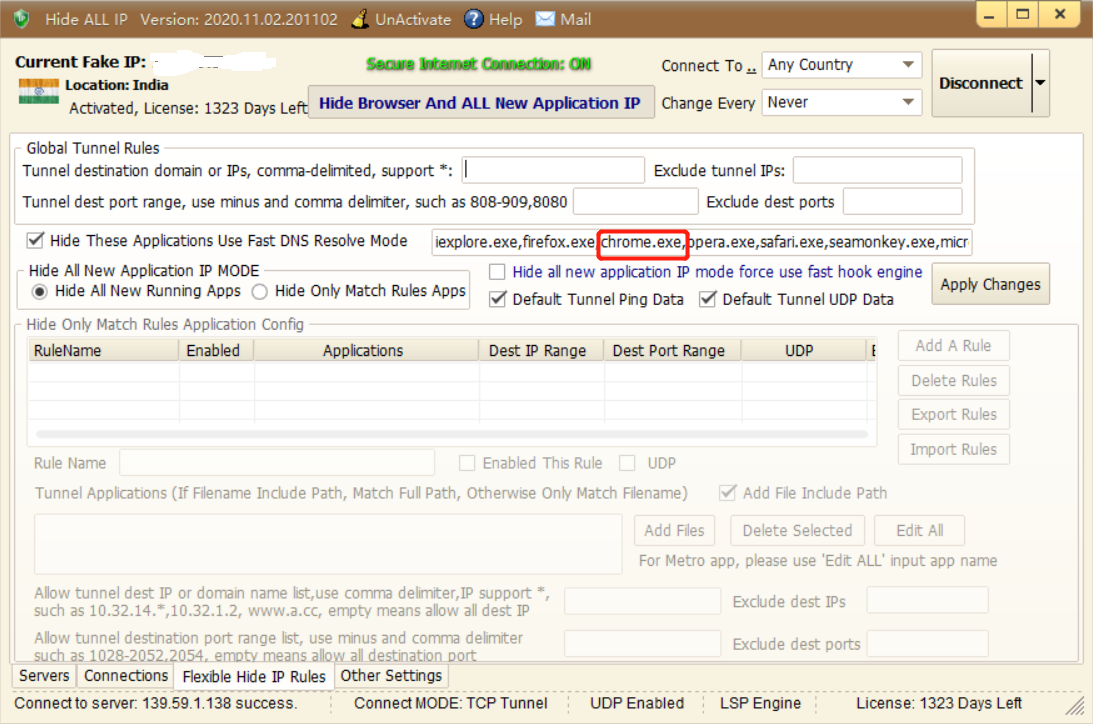Click the UnActivate broom icon
The image size is (1093, 724).
(360, 19)
